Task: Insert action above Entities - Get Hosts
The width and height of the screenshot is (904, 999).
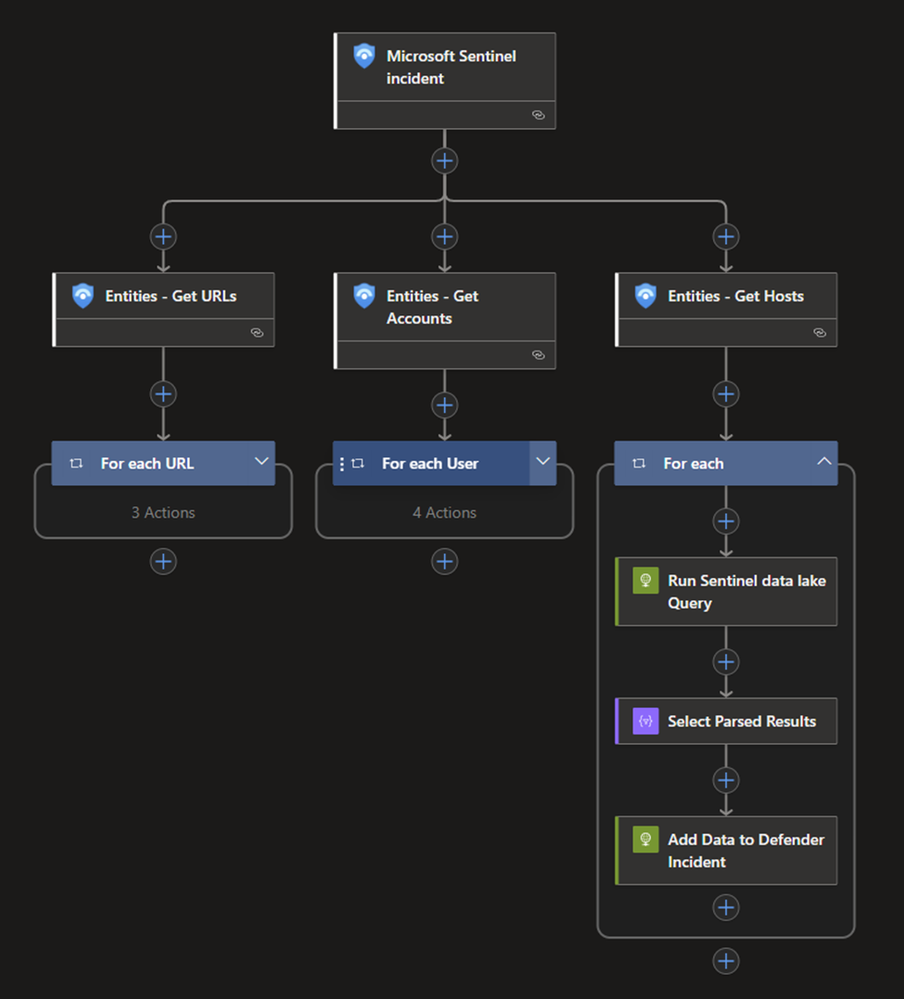Action: click(x=726, y=237)
